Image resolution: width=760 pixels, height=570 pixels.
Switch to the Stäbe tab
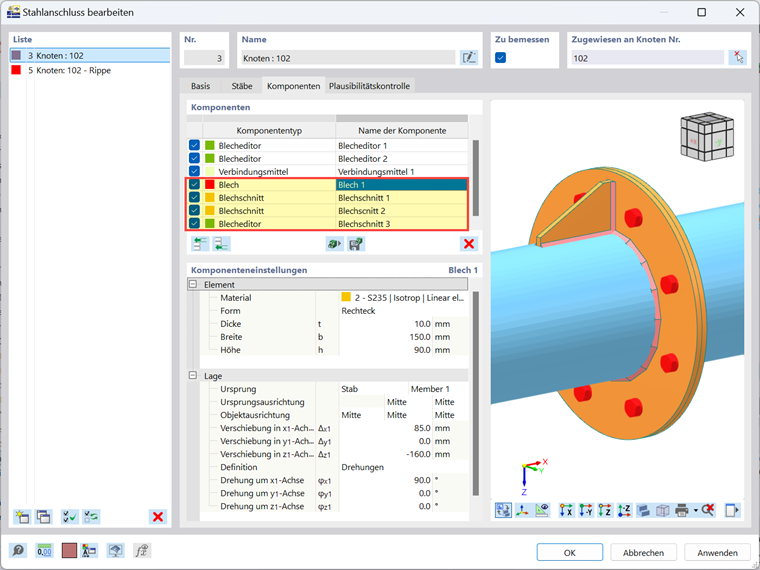point(241,86)
